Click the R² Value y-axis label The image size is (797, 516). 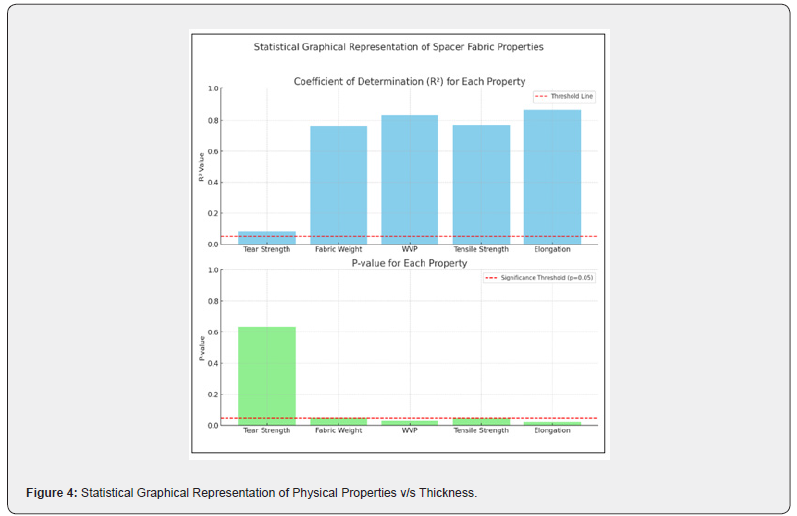201,166
